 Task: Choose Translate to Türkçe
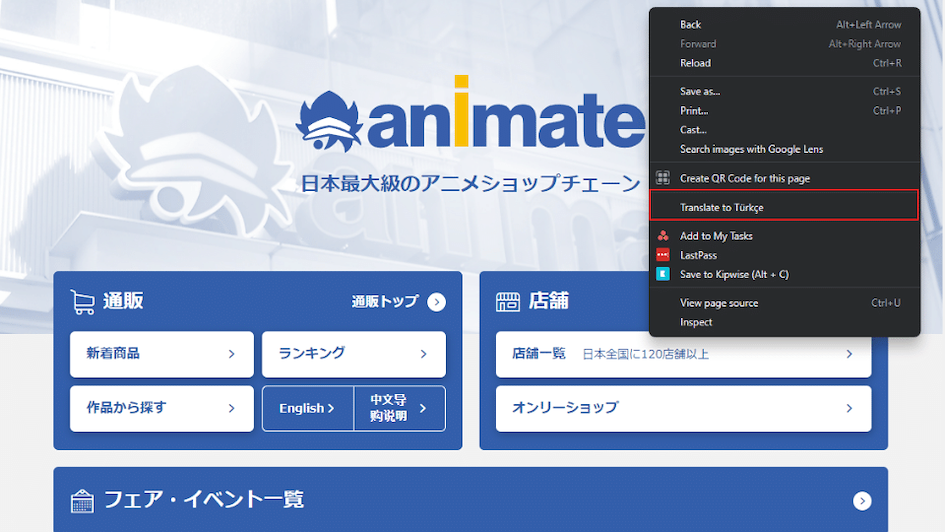click(x=785, y=207)
